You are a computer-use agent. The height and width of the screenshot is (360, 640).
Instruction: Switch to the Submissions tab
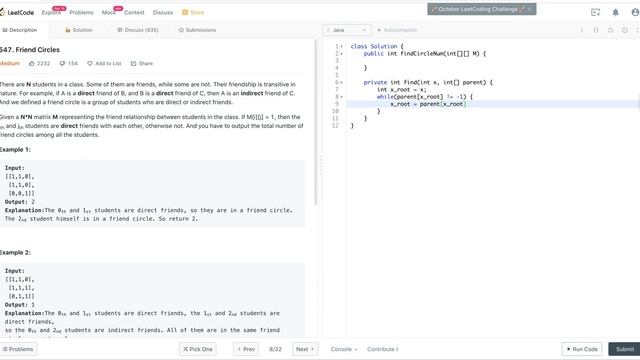click(197, 30)
